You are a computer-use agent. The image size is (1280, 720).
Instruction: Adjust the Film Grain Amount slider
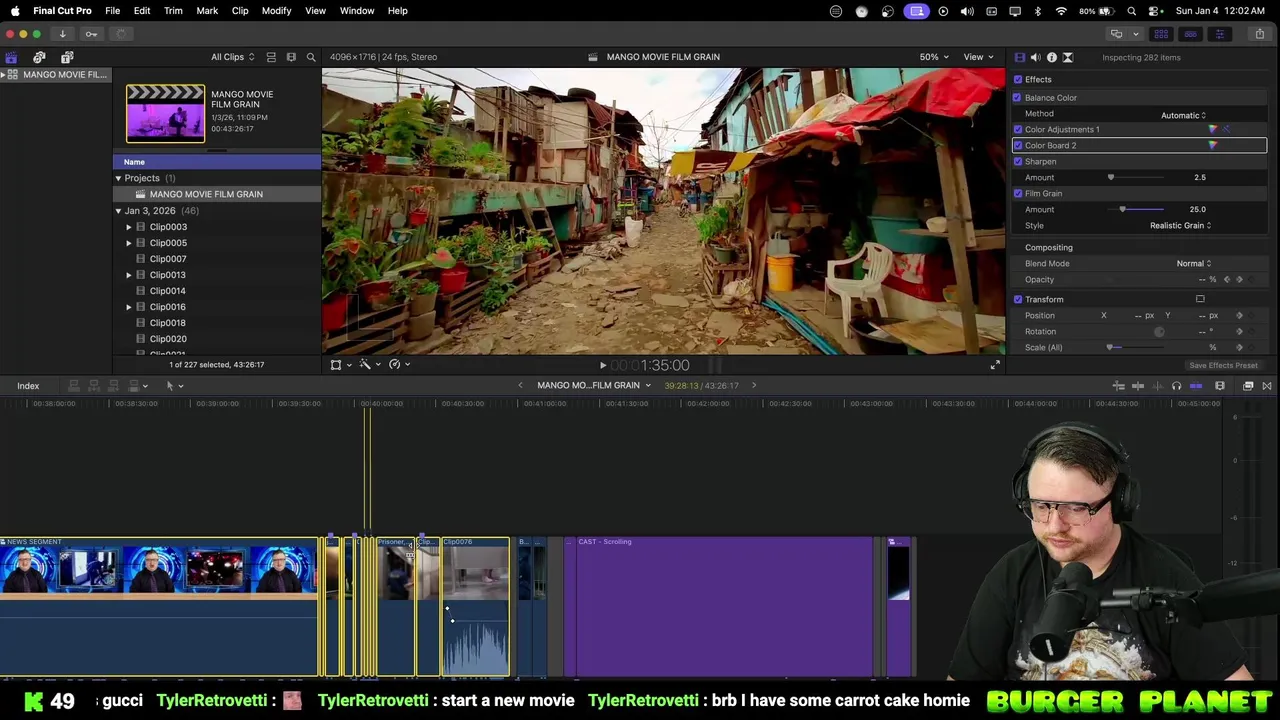[x=1123, y=210]
